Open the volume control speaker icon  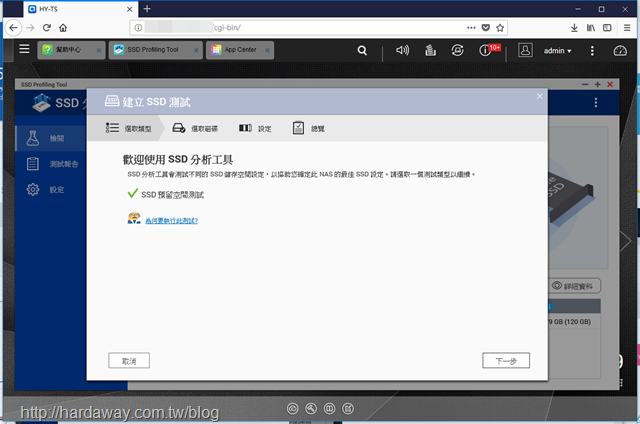(x=402, y=50)
